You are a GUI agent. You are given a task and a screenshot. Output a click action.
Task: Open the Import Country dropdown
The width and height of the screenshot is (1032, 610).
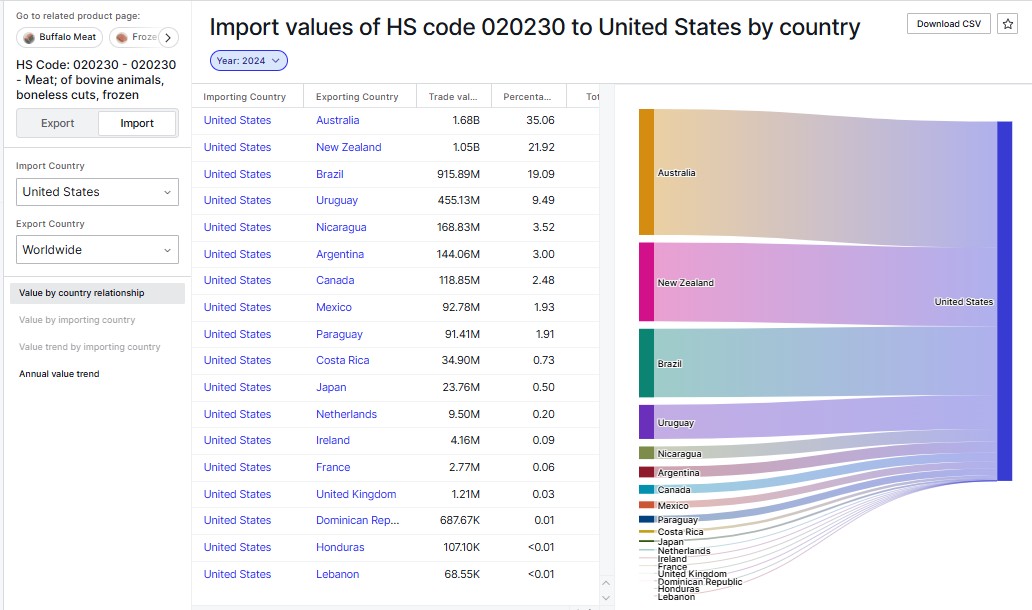point(97,191)
